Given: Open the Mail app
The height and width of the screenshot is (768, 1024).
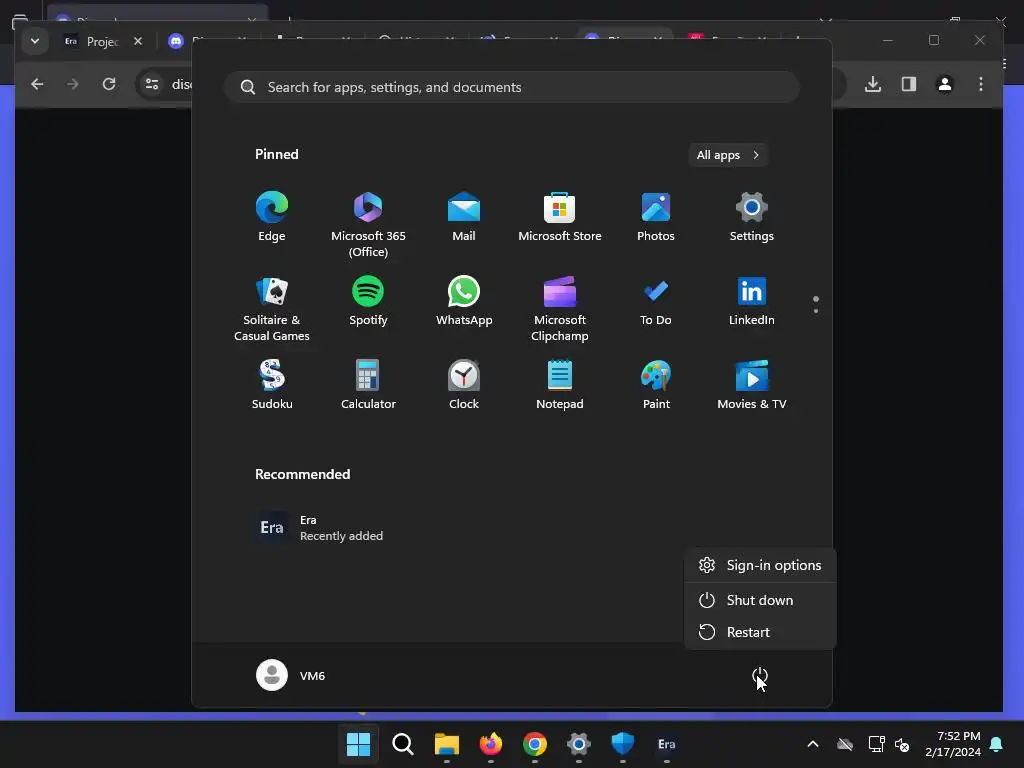Looking at the screenshot, I should click(x=464, y=217).
